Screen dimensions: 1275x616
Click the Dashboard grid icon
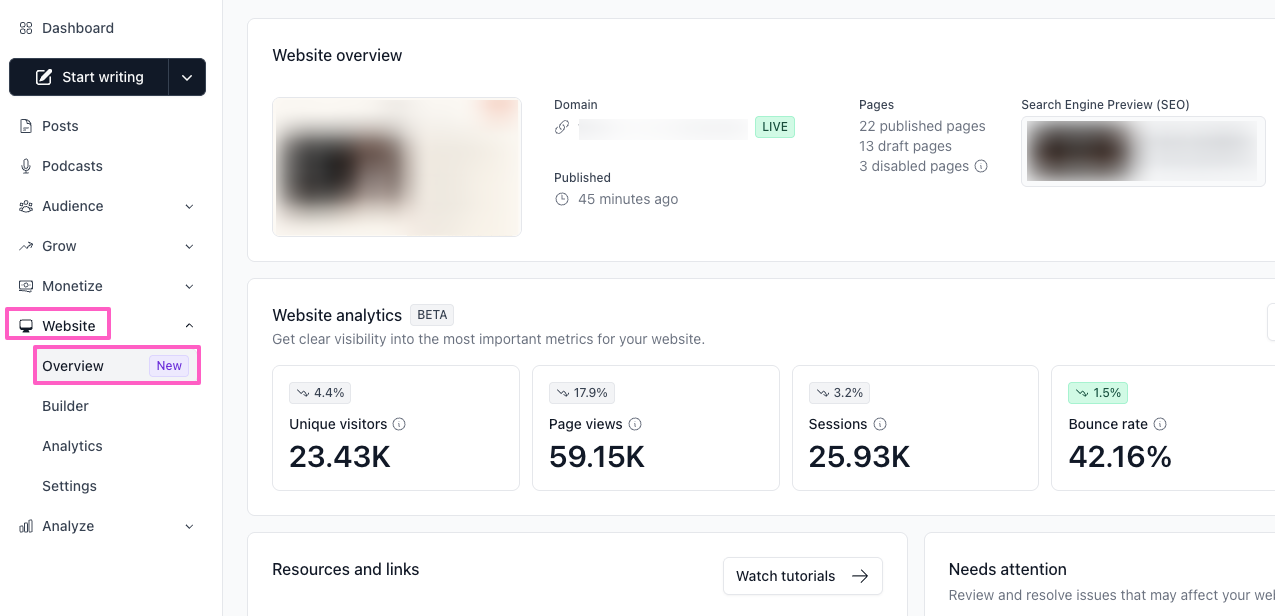pos(26,28)
